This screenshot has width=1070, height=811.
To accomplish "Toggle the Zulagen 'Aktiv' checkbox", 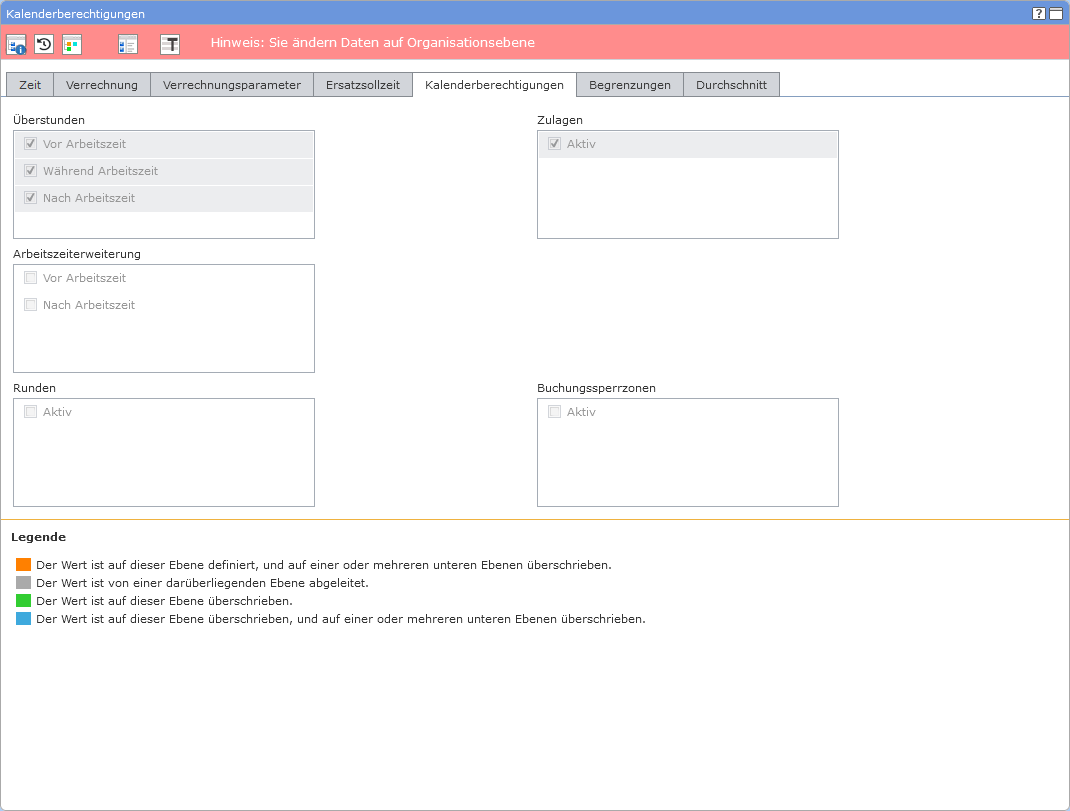I will pyautogui.click(x=555, y=144).
